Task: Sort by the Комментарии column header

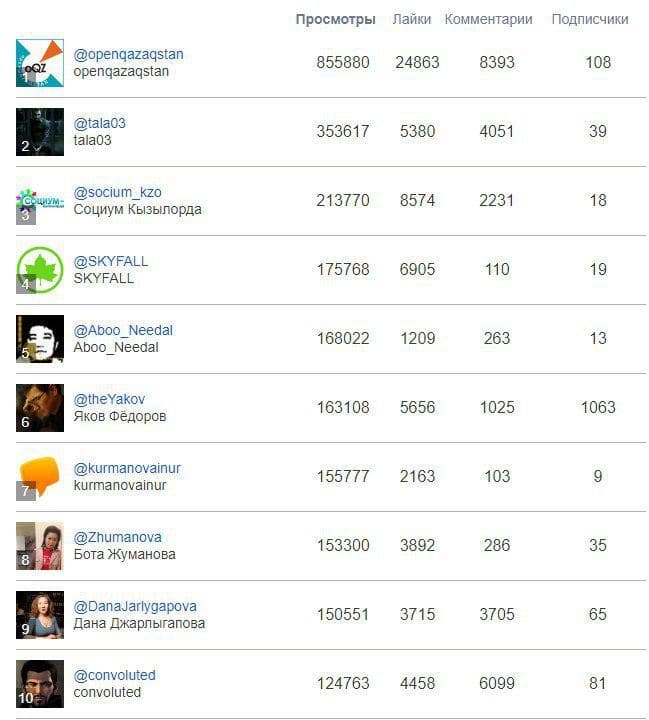Action: (x=488, y=19)
